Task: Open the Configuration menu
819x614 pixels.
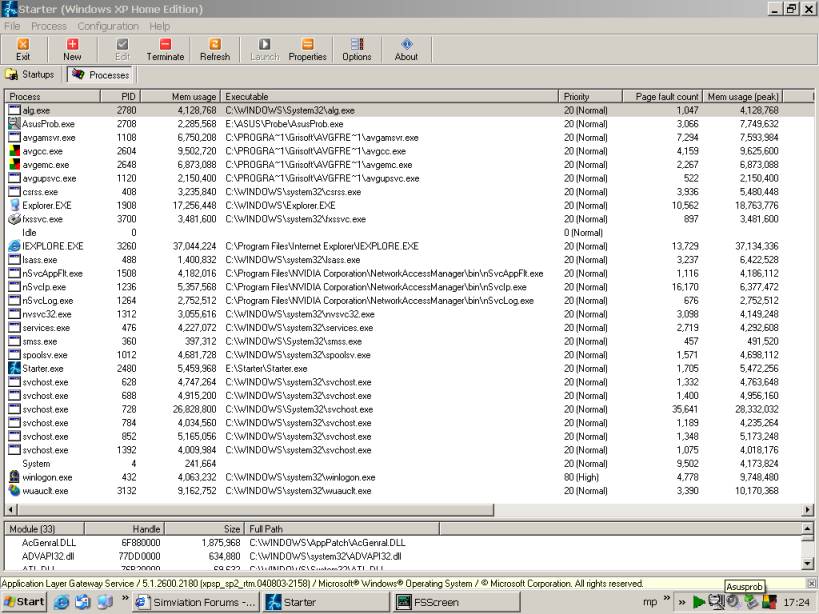Action: [108, 26]
